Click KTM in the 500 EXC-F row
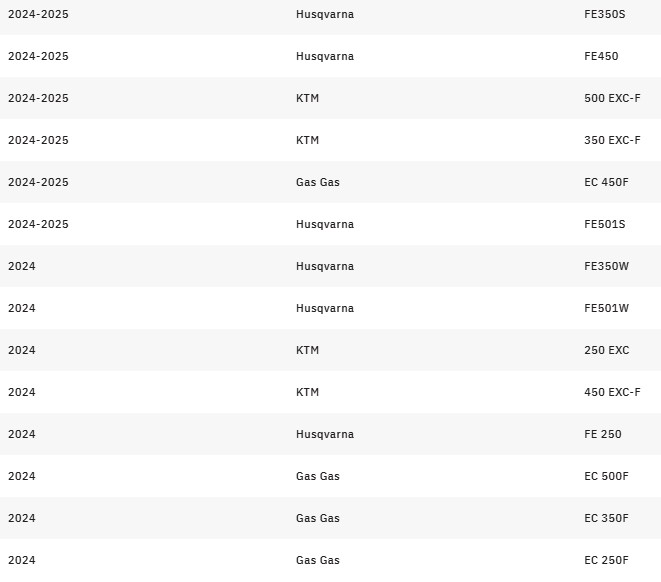The image size is (661, 582). point(307,99)
